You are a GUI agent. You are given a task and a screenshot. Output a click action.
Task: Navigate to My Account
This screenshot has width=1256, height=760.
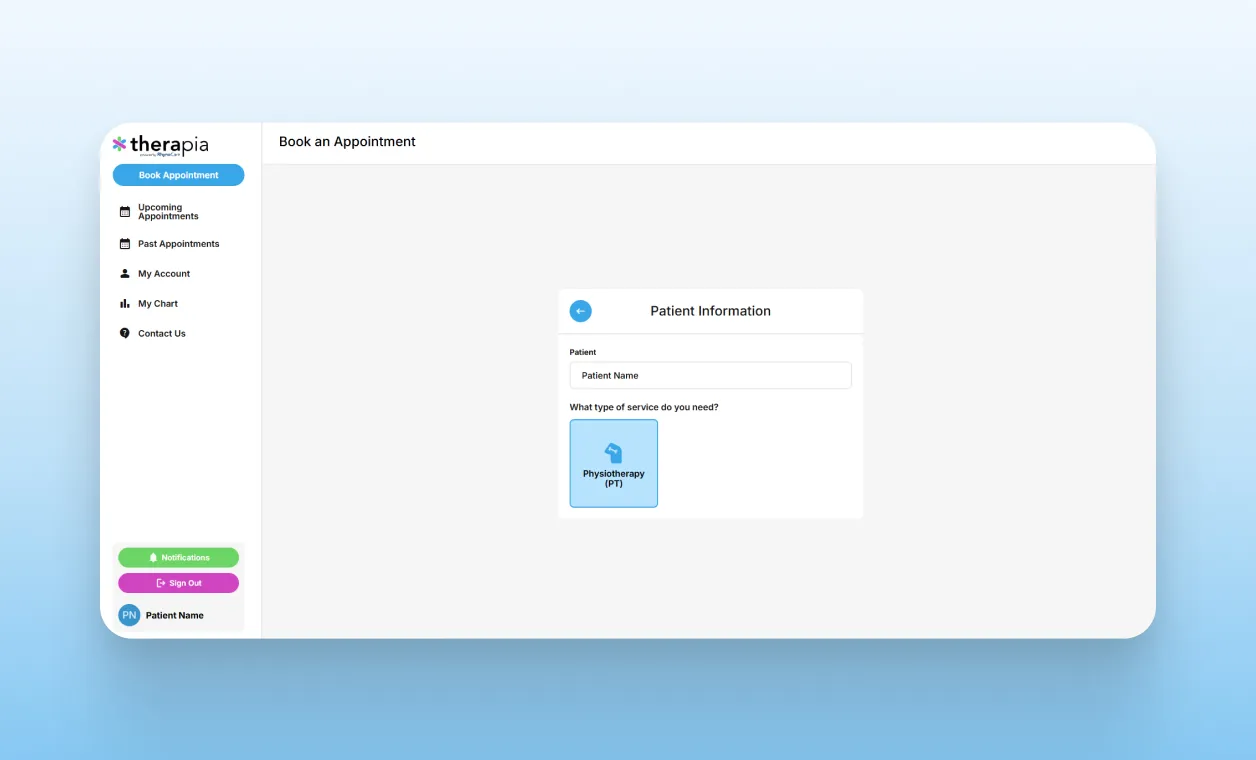coord(164,273)
